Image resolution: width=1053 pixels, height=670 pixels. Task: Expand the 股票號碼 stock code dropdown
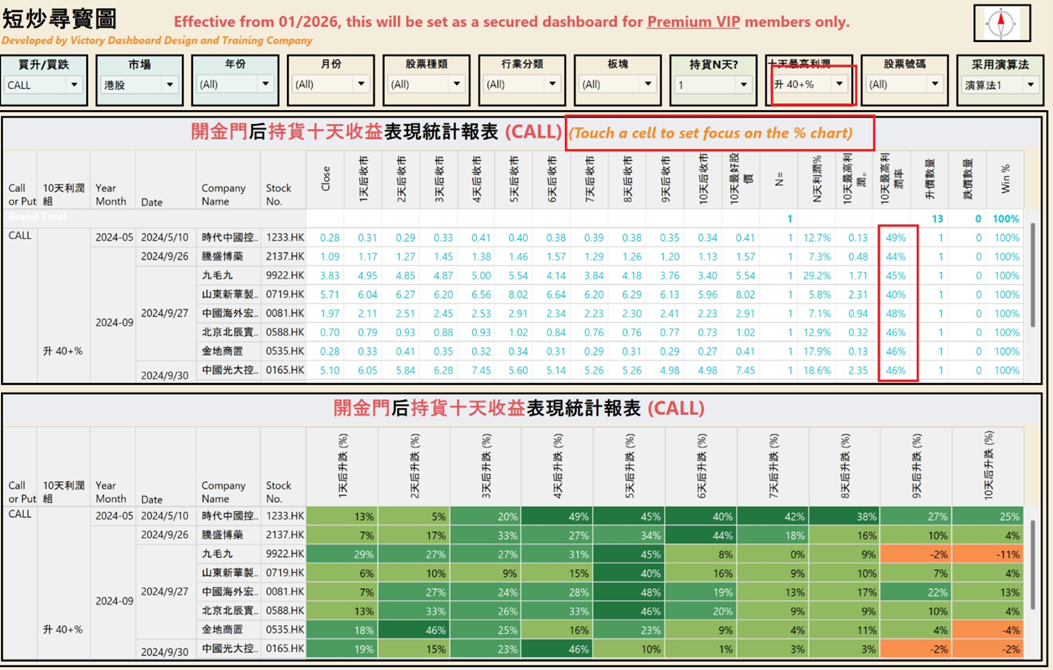[x=935, y=85]
